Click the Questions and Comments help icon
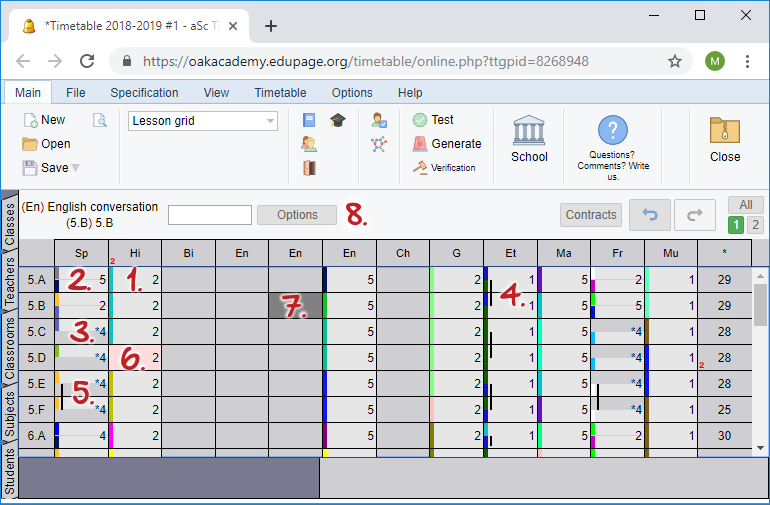 [612, 130]
